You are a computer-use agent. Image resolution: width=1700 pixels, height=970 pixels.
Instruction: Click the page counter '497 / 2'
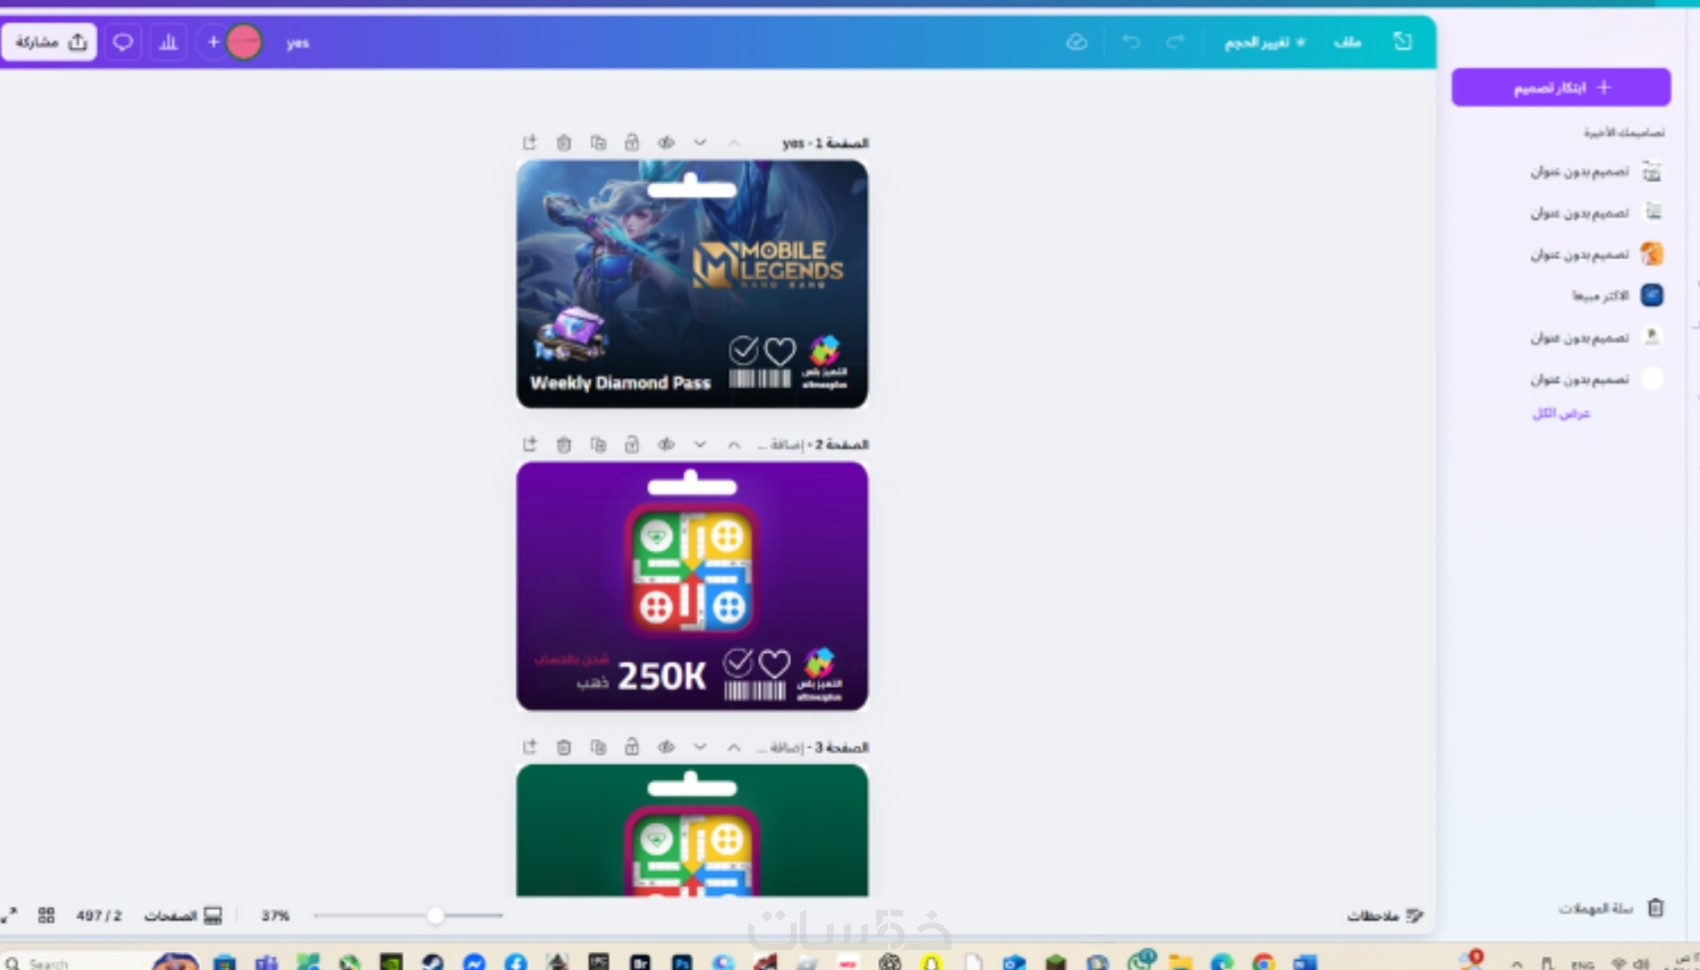click(99, 915)
